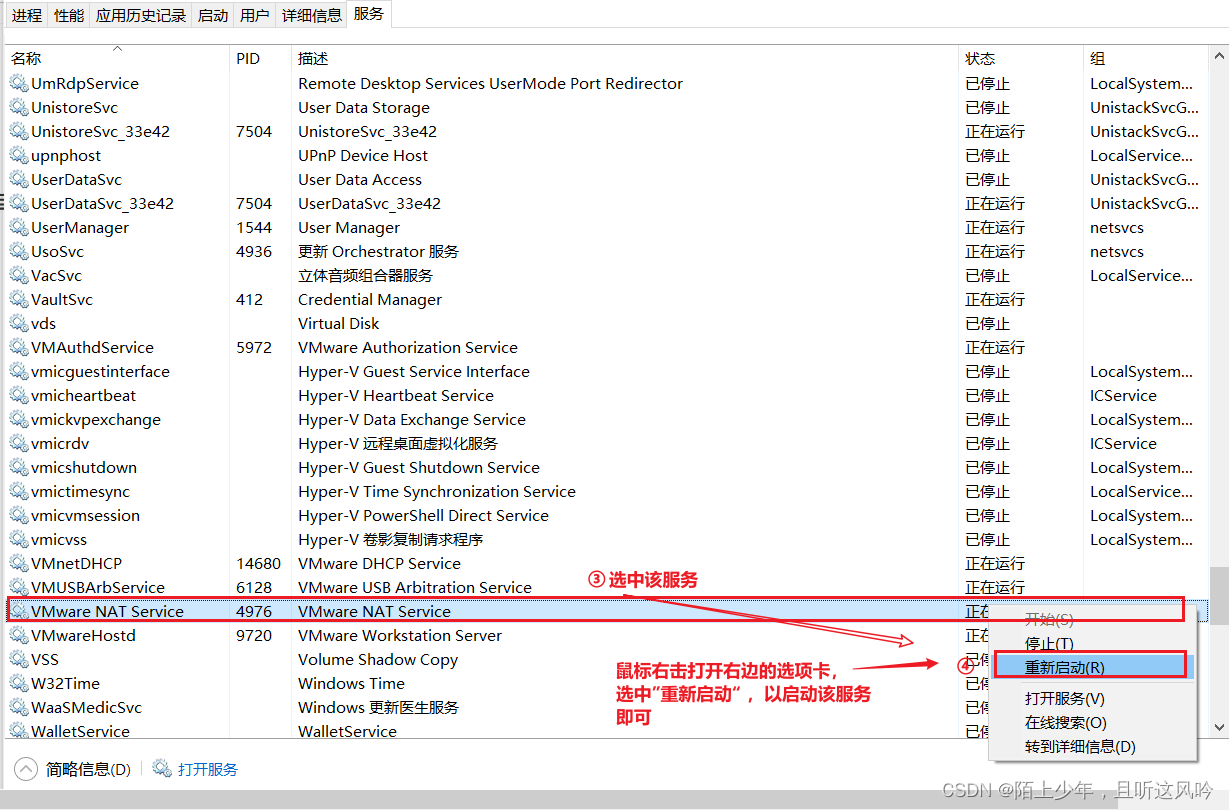Select the UnistoreSvc service name

[x=74, y=108]
